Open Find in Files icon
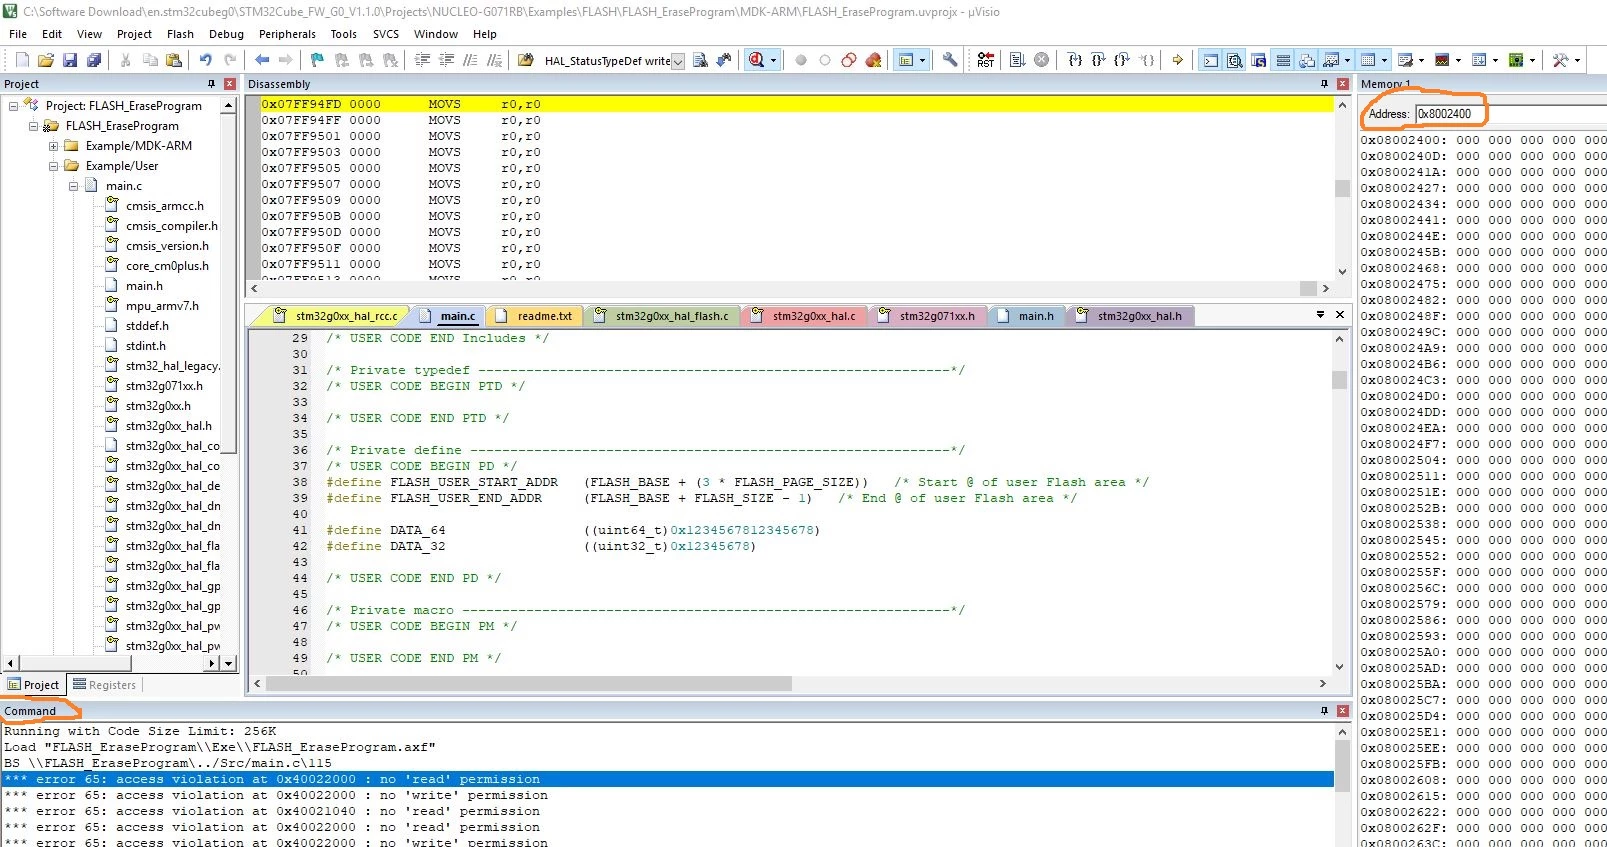Viewport: 1607px width, 847px height. click(x=525, y=60)
